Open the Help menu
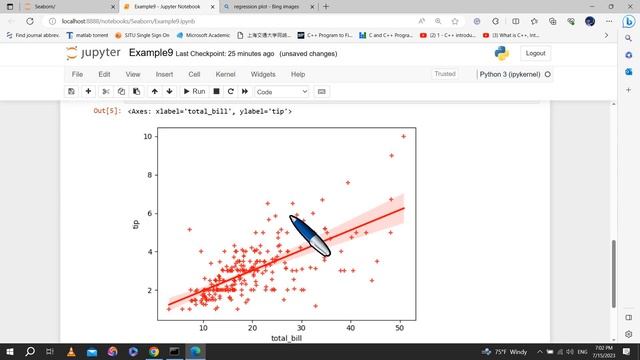Screen dimensions: 640x360 tap(298, 74)
